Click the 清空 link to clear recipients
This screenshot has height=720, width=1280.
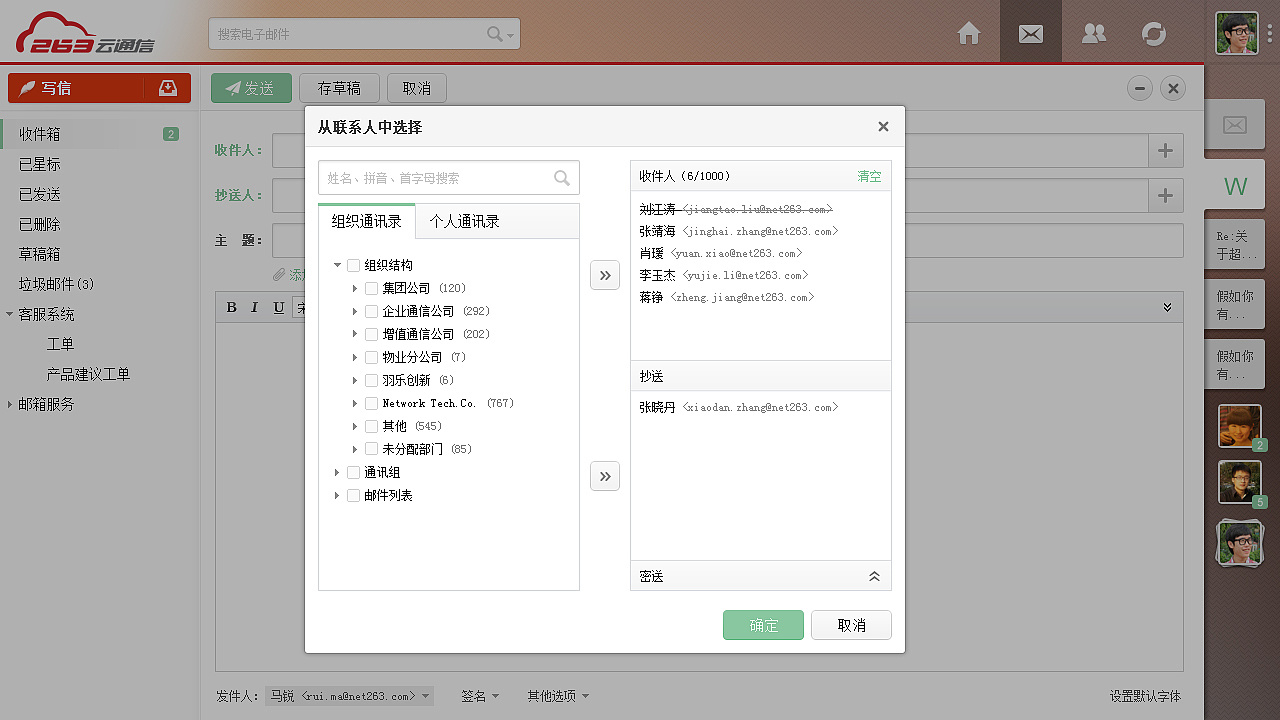[x=868, y=176]
